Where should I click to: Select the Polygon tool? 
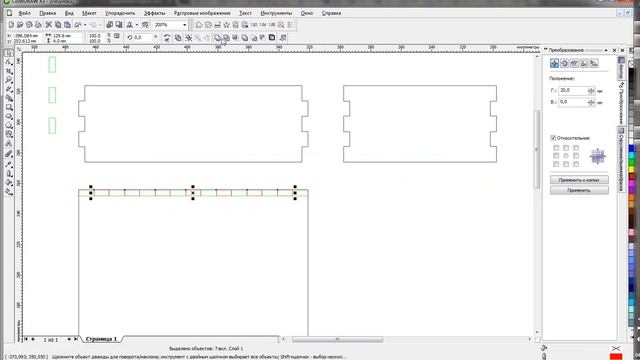click(9, 125)
